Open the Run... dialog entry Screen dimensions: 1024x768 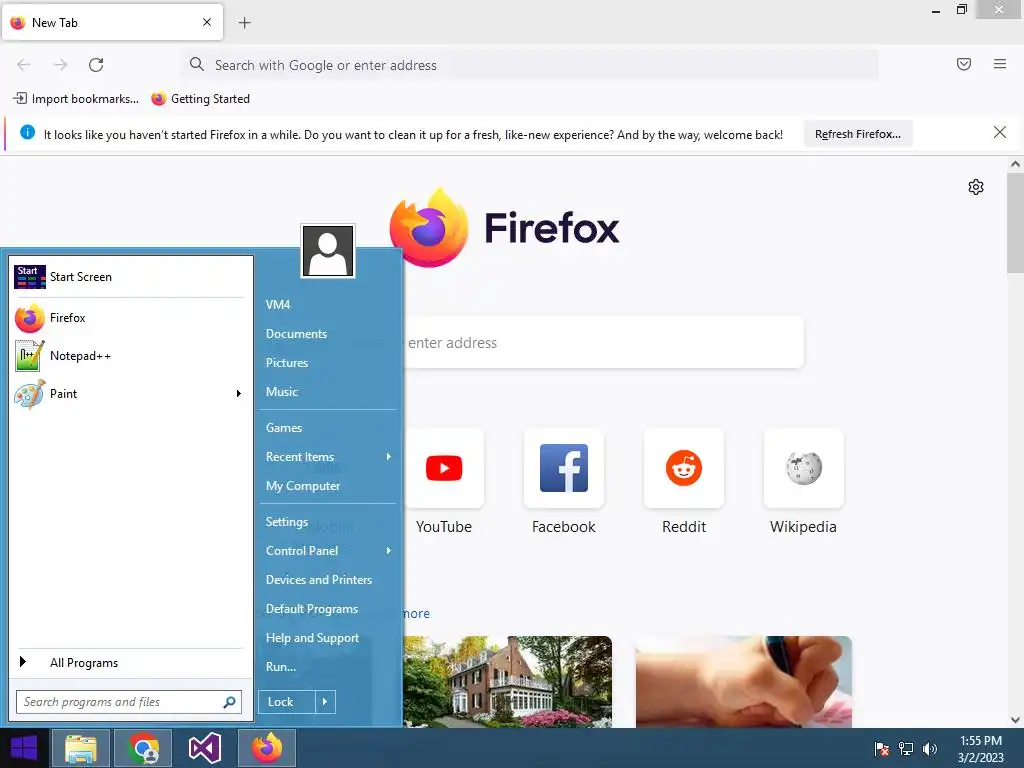tap(281, 667)
